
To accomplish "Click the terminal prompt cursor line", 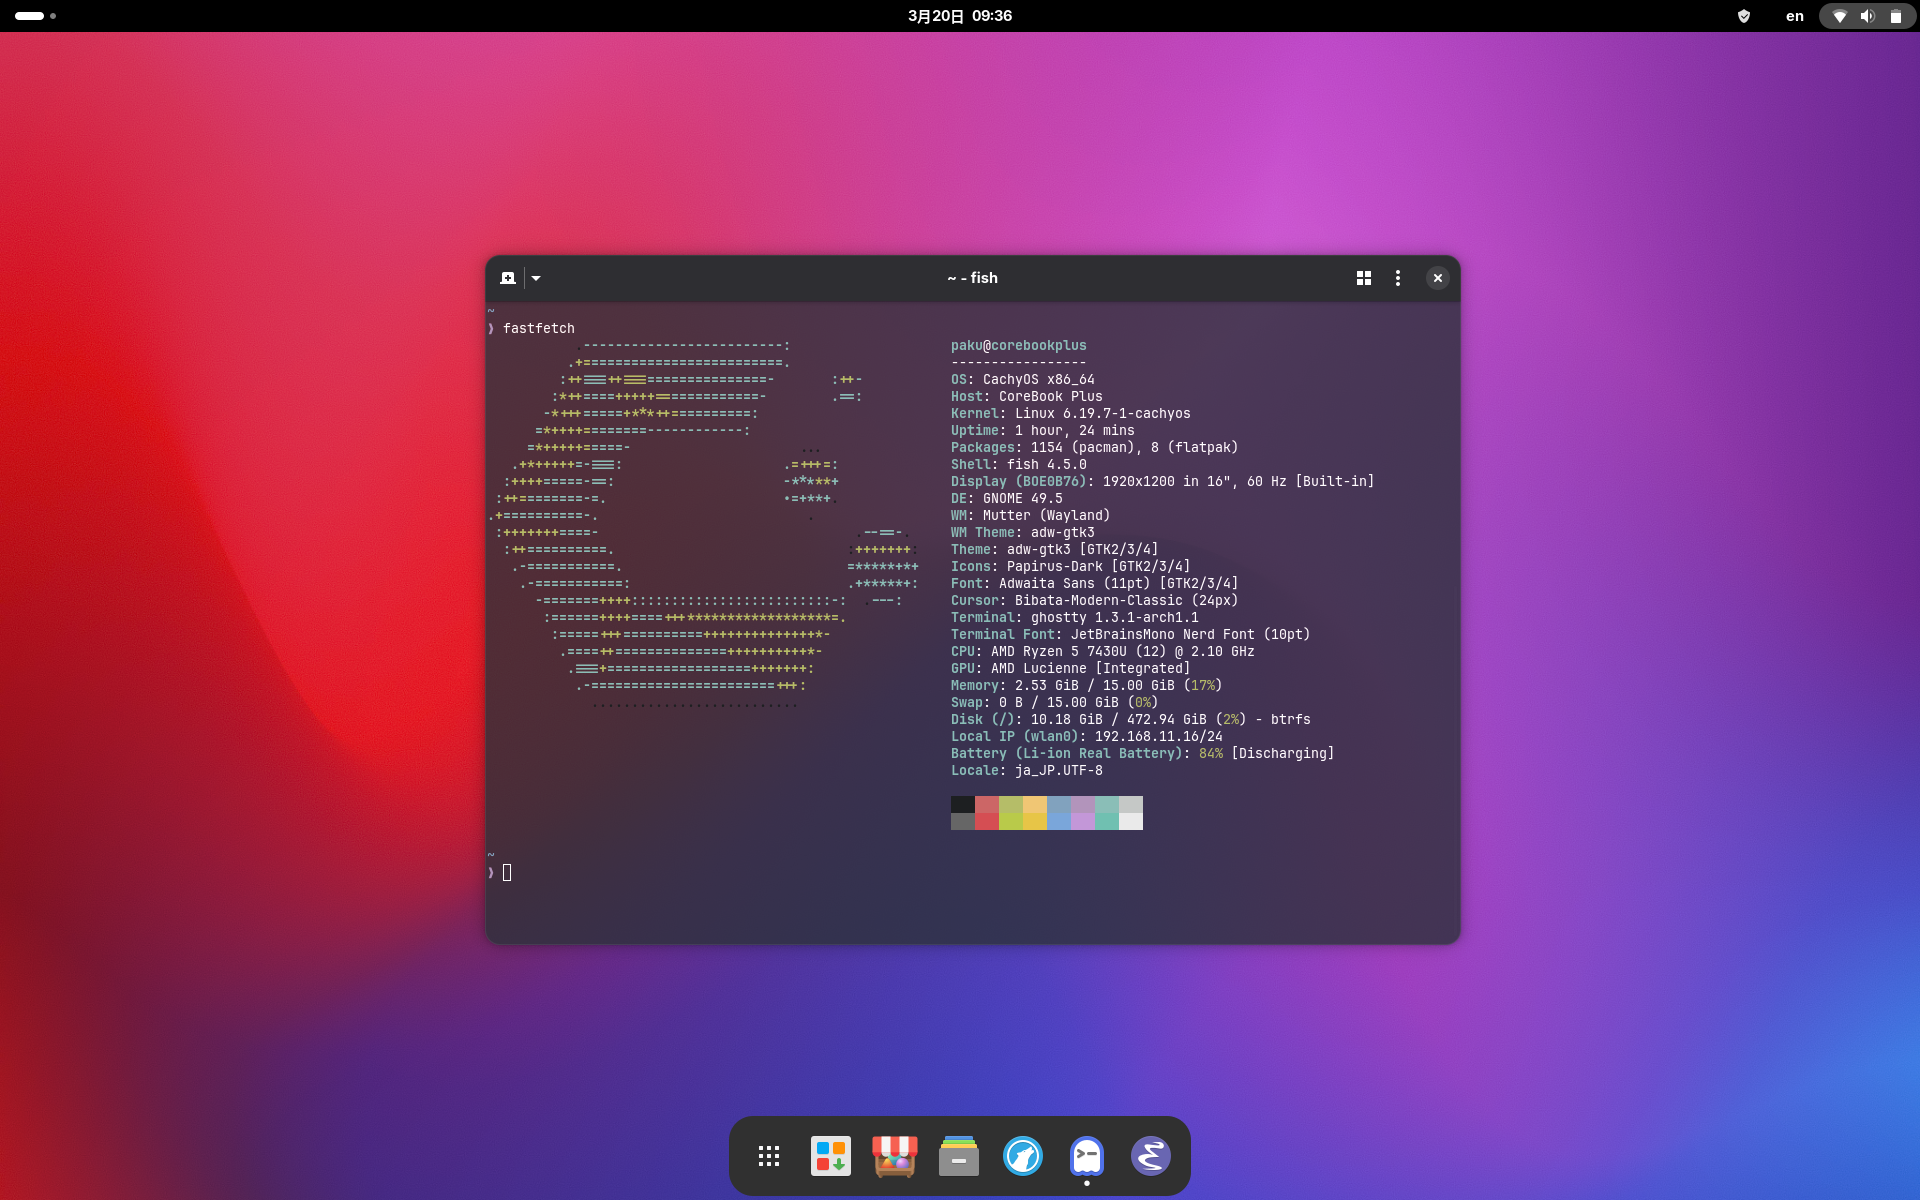I will pos(507,873).
